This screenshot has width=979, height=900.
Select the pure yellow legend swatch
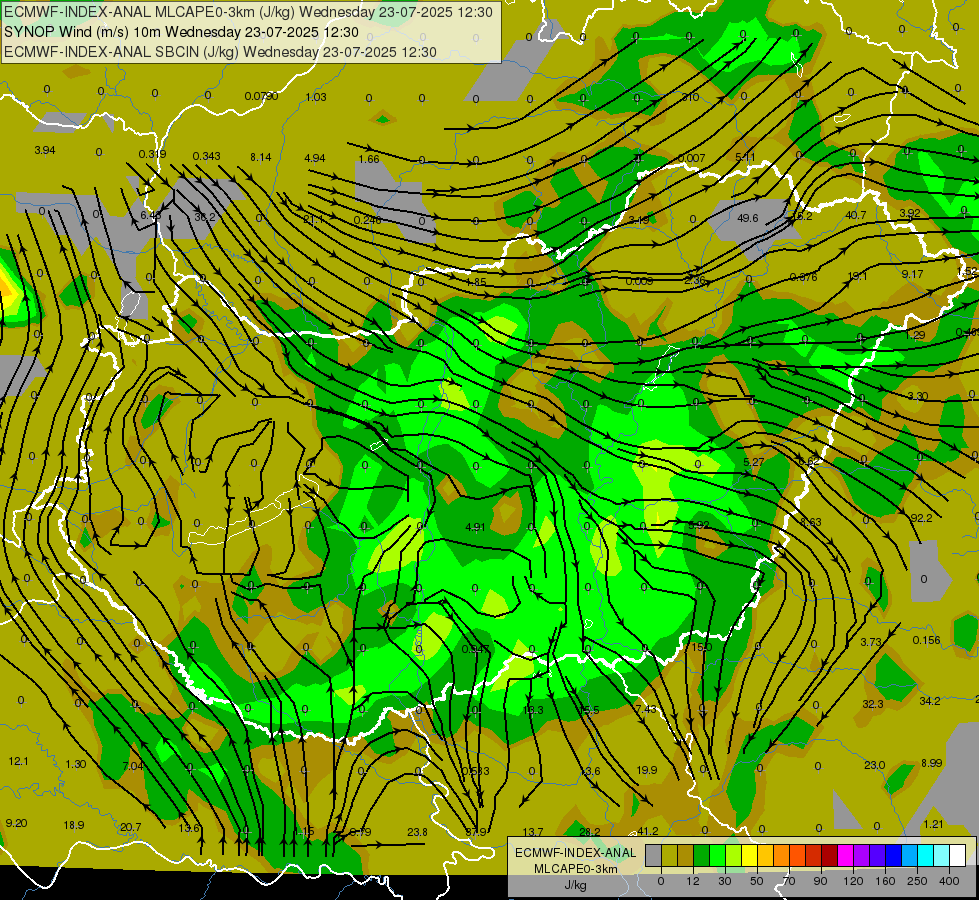point(750,855)
